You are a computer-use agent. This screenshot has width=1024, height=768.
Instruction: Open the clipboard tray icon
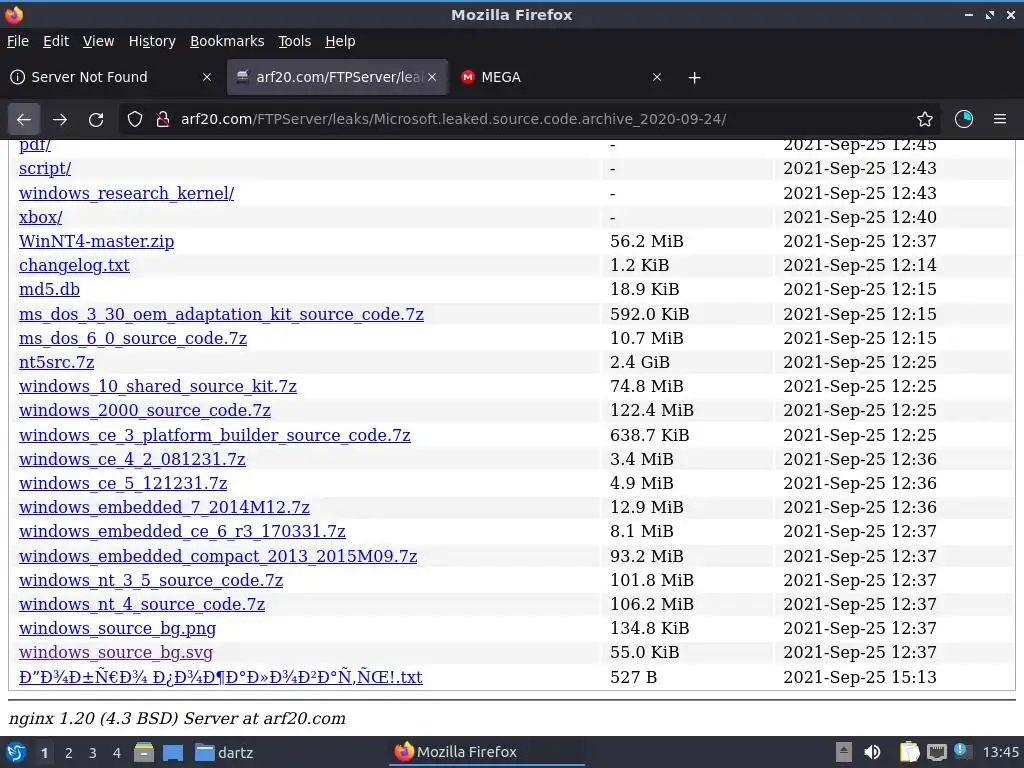tap(909, 752)
